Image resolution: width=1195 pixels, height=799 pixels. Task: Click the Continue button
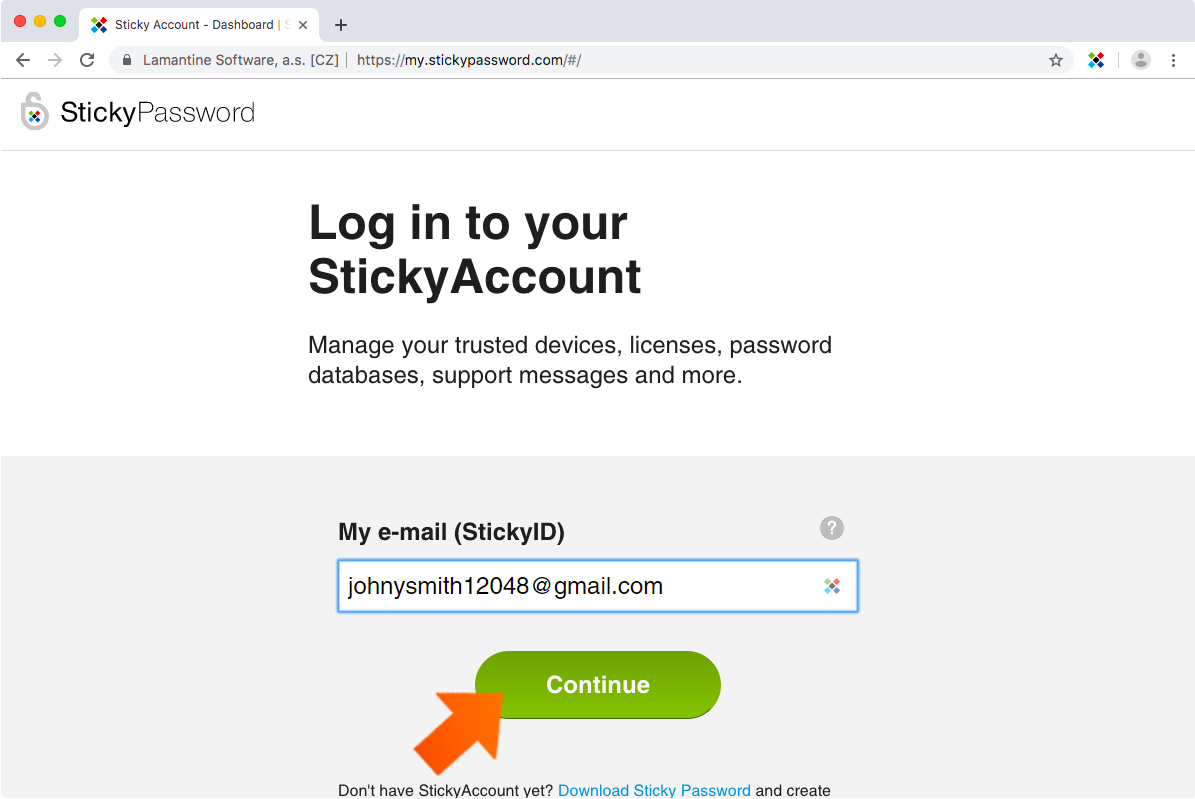pos(598,685)
